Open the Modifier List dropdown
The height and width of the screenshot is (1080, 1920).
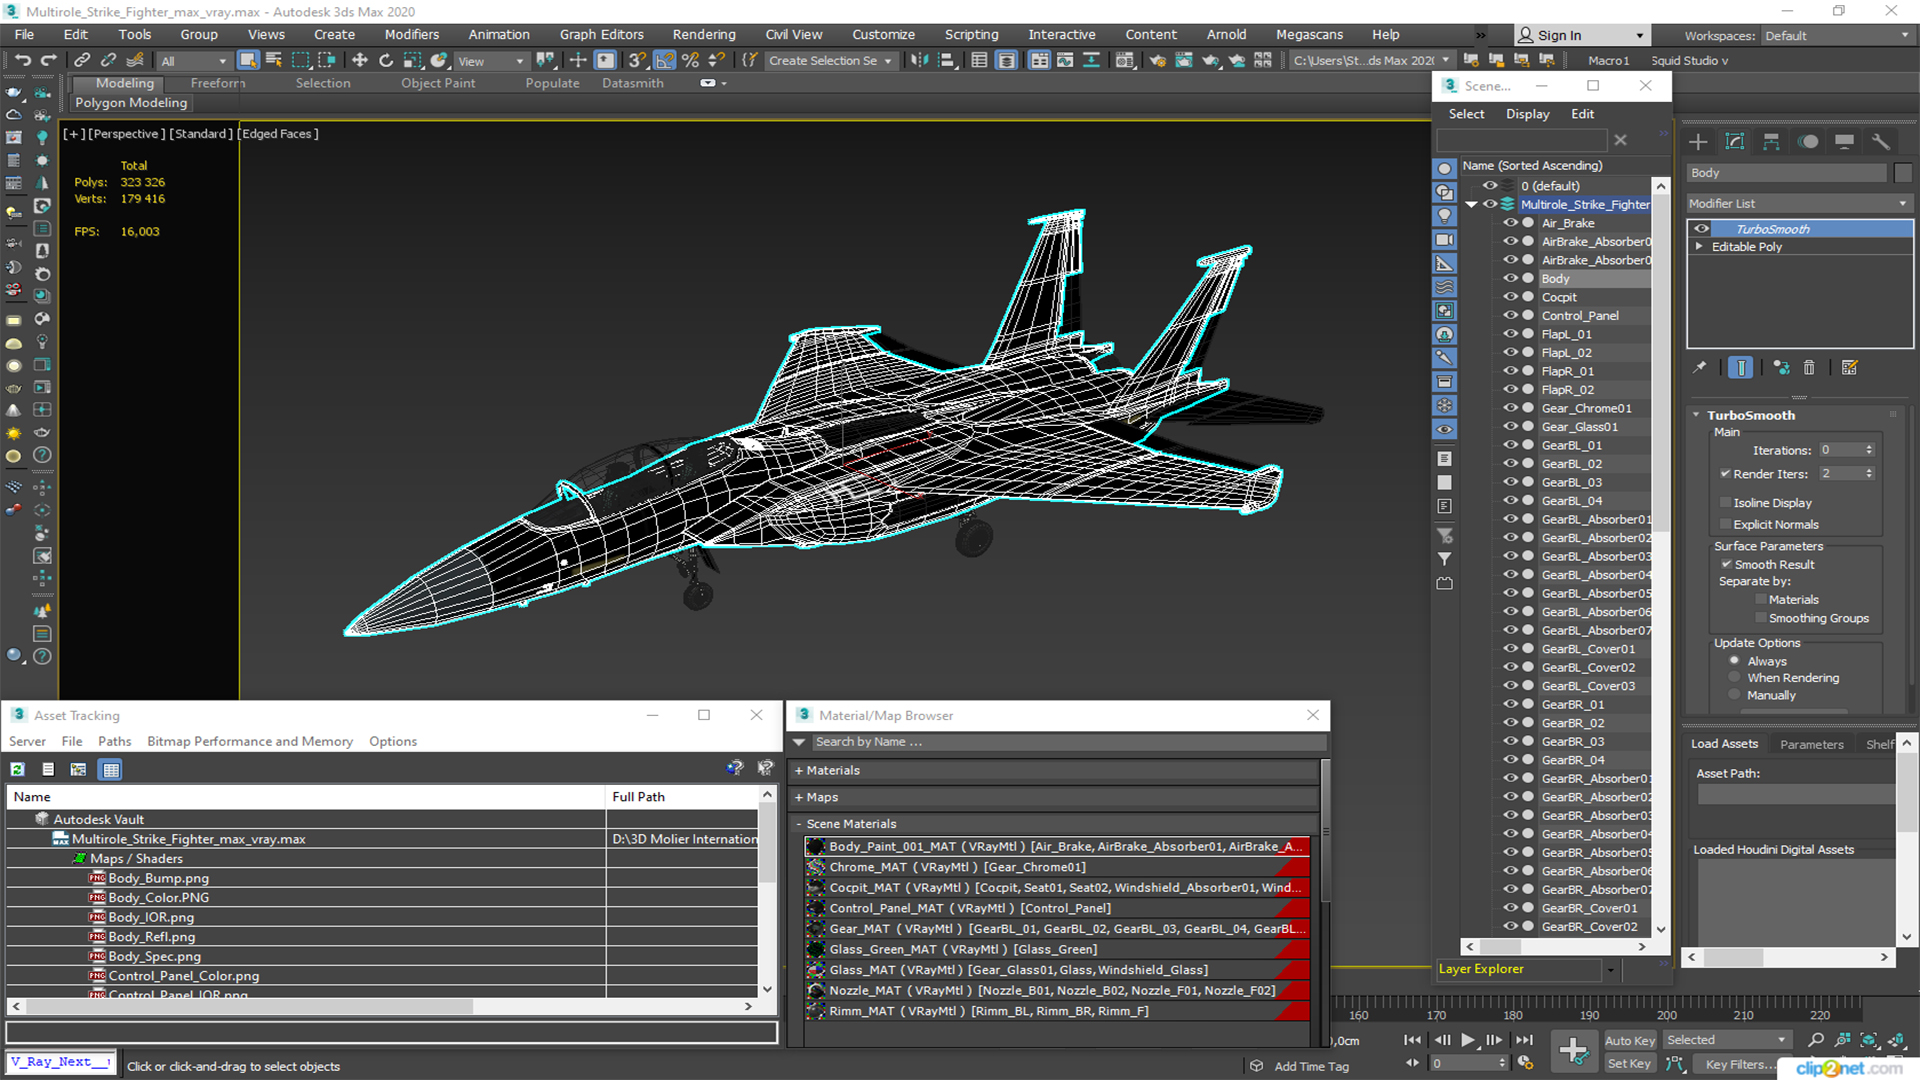tap(1798, 203)
